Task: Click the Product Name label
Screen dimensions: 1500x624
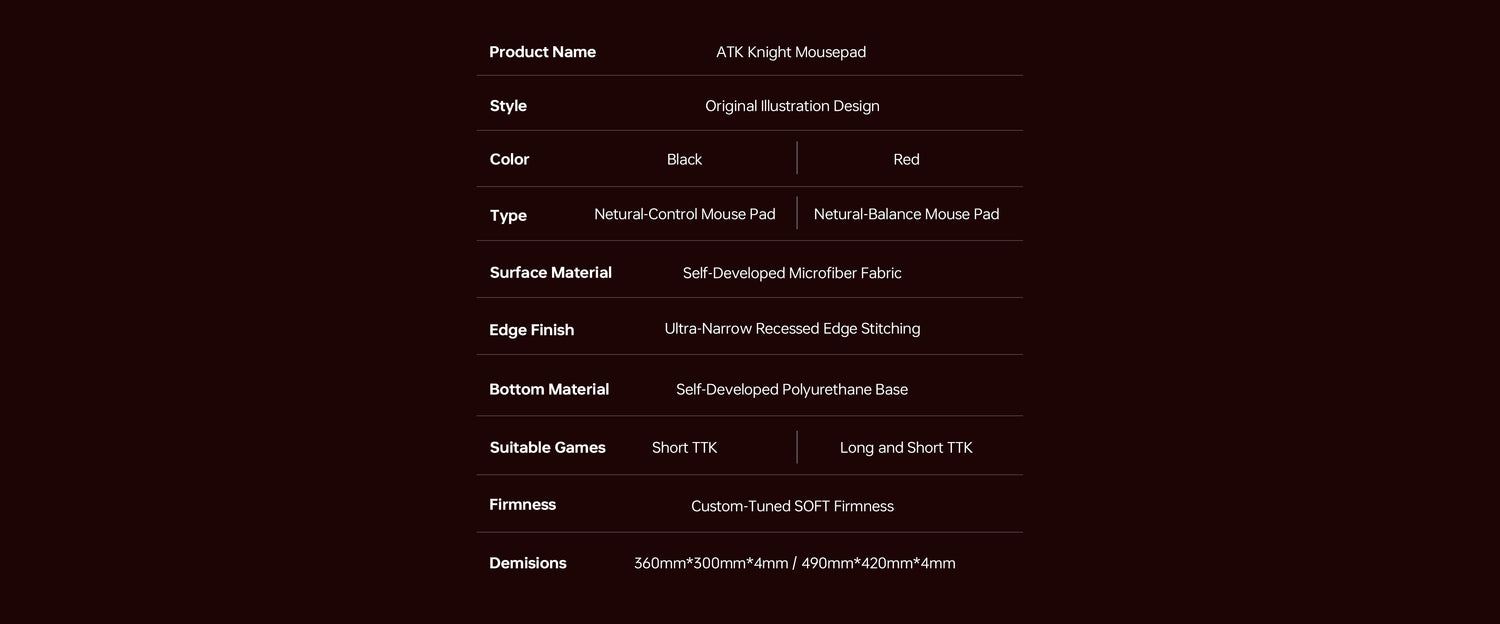Action: (x=542, y=52)
